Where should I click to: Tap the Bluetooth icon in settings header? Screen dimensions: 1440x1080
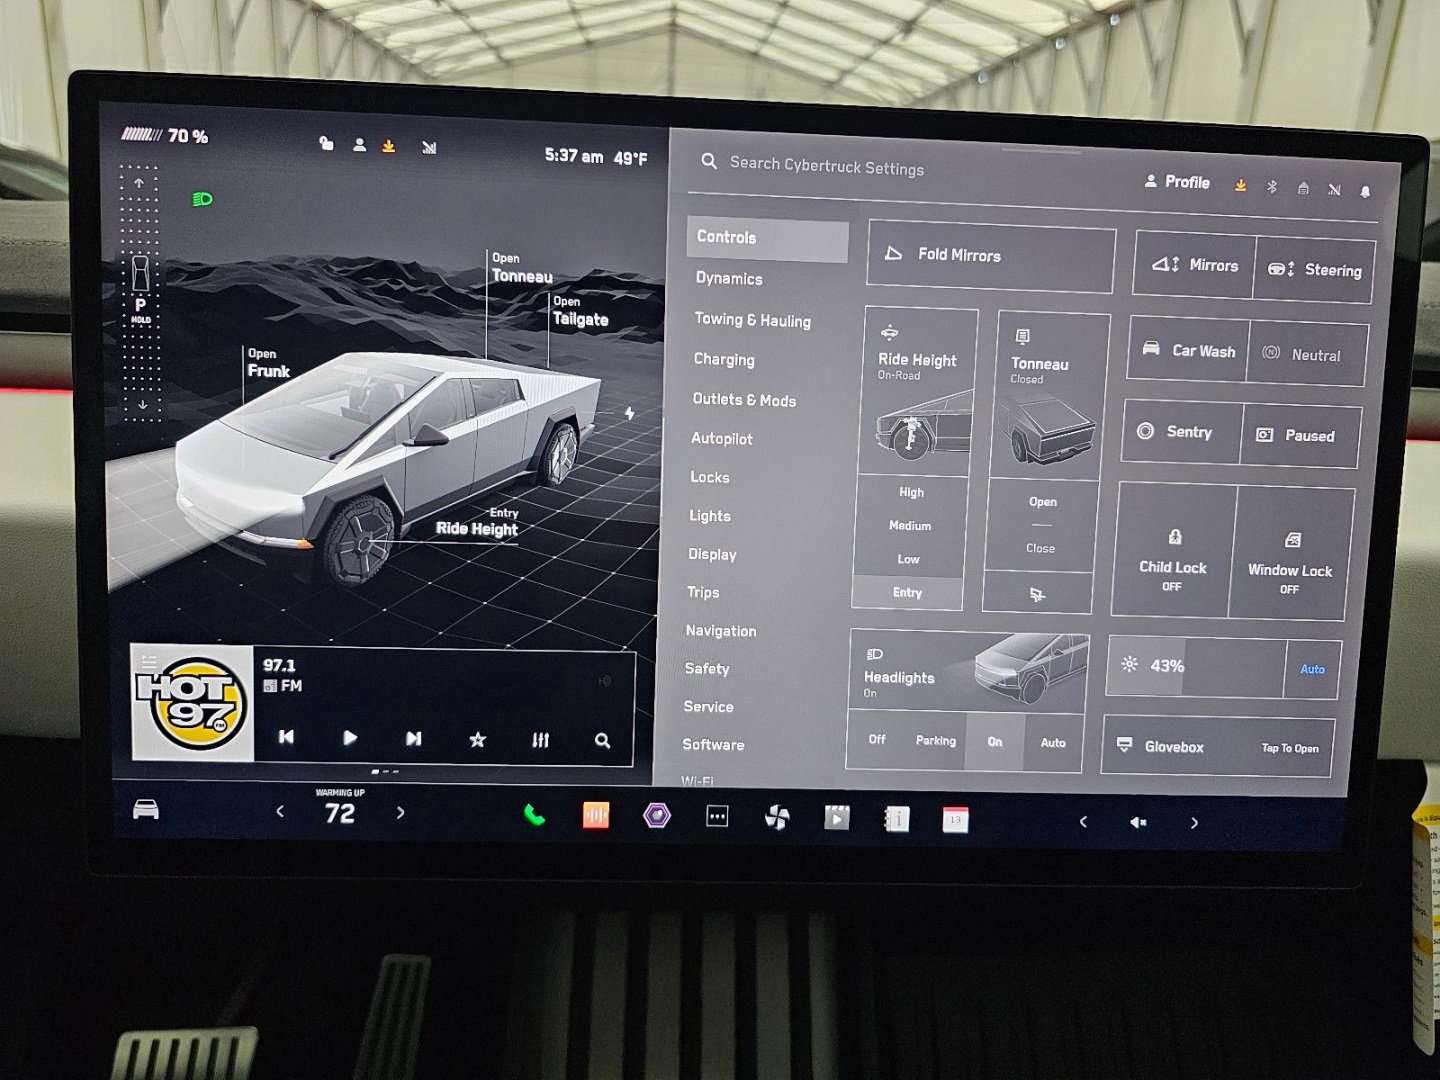pos(1272,187)
